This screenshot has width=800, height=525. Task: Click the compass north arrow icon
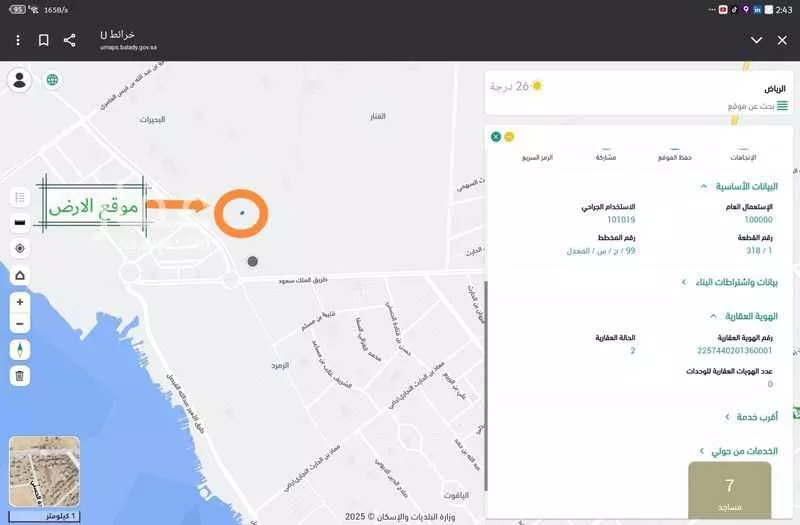pyautogui.click(x=20, y=350)
